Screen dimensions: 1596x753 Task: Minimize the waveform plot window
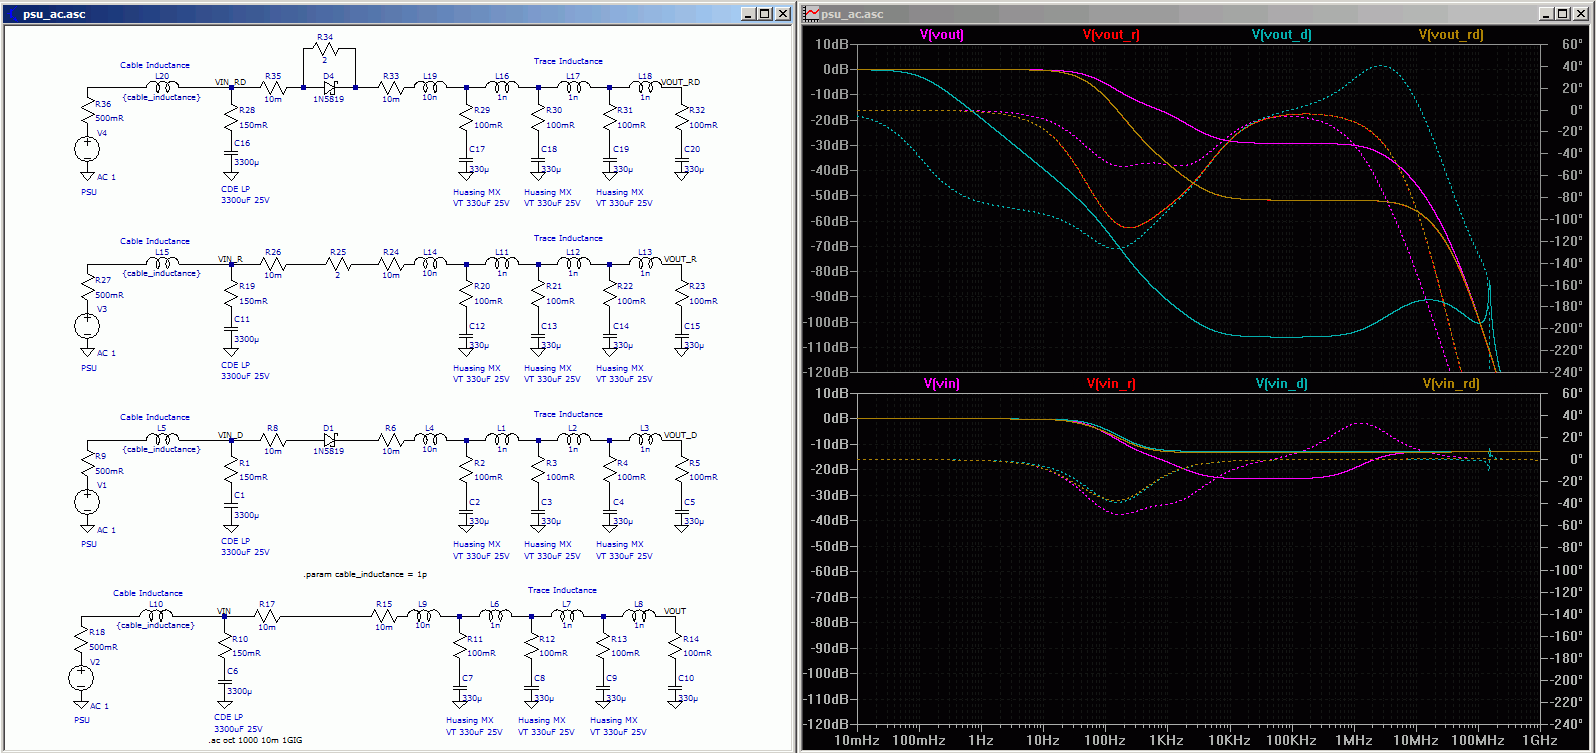click(x=1548, y=14)
